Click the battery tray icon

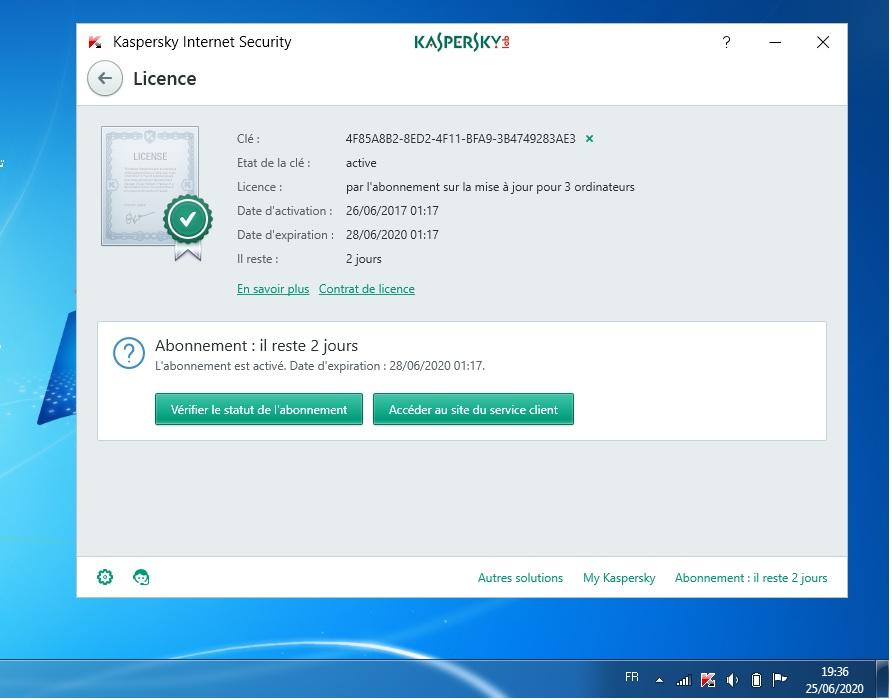[756, 680]
